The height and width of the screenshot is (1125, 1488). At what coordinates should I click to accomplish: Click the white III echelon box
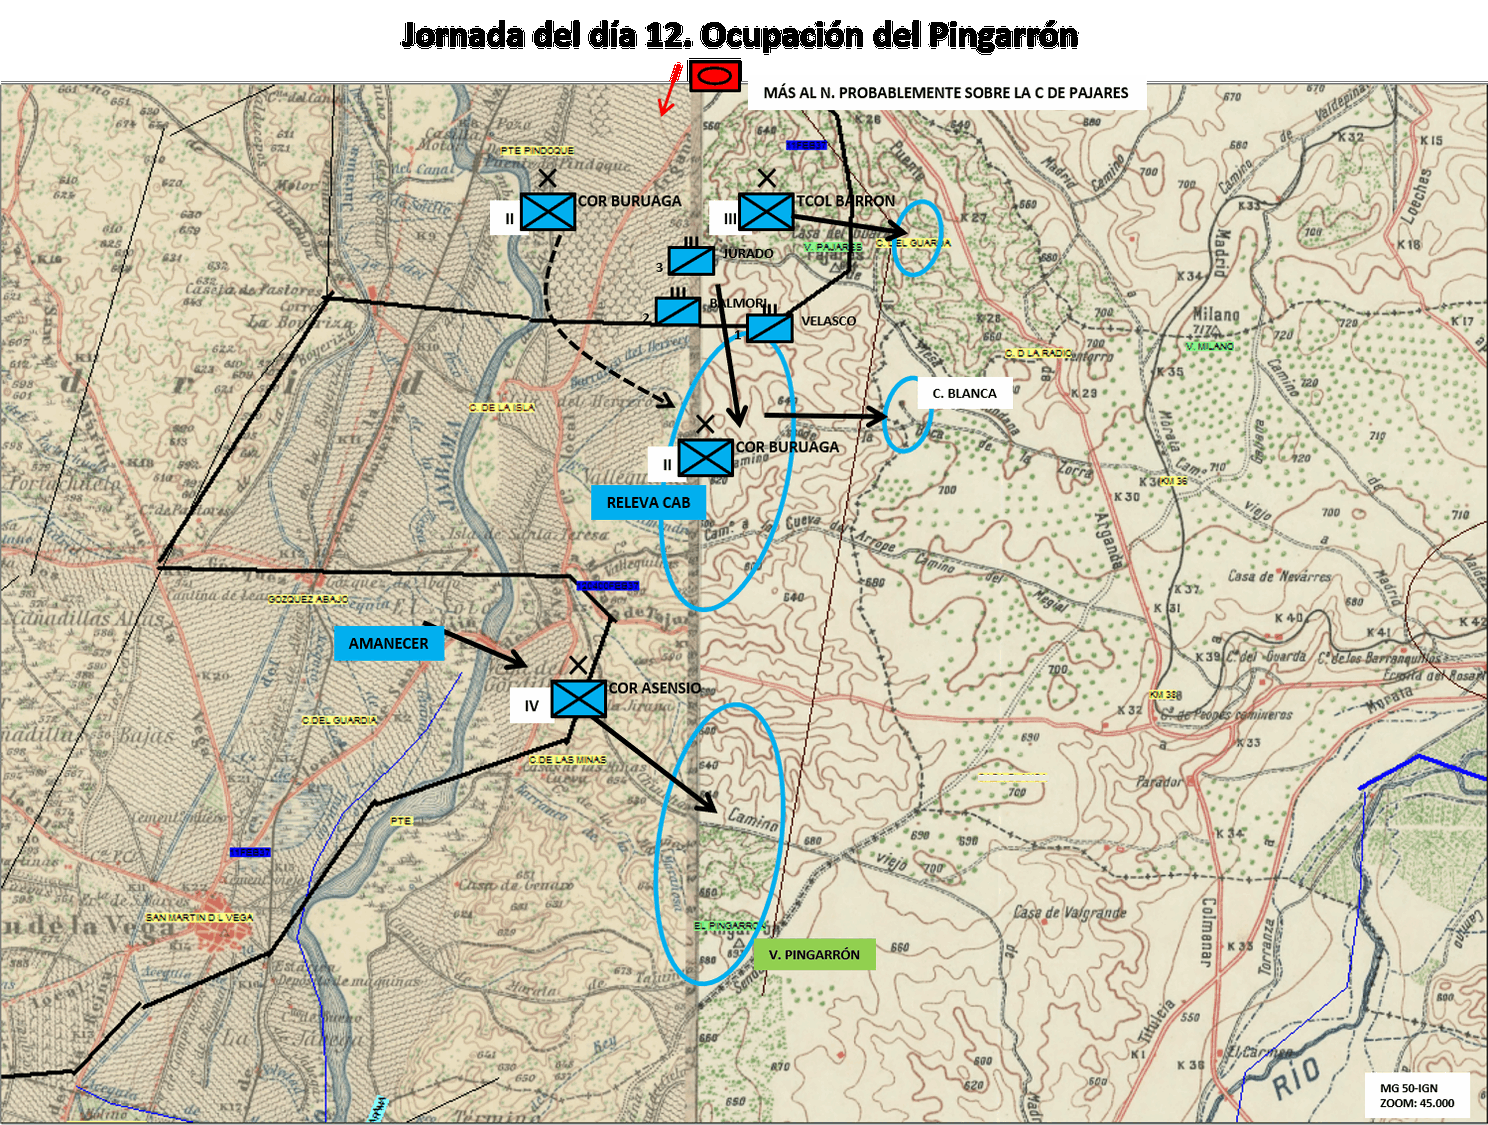click(726, 218)
